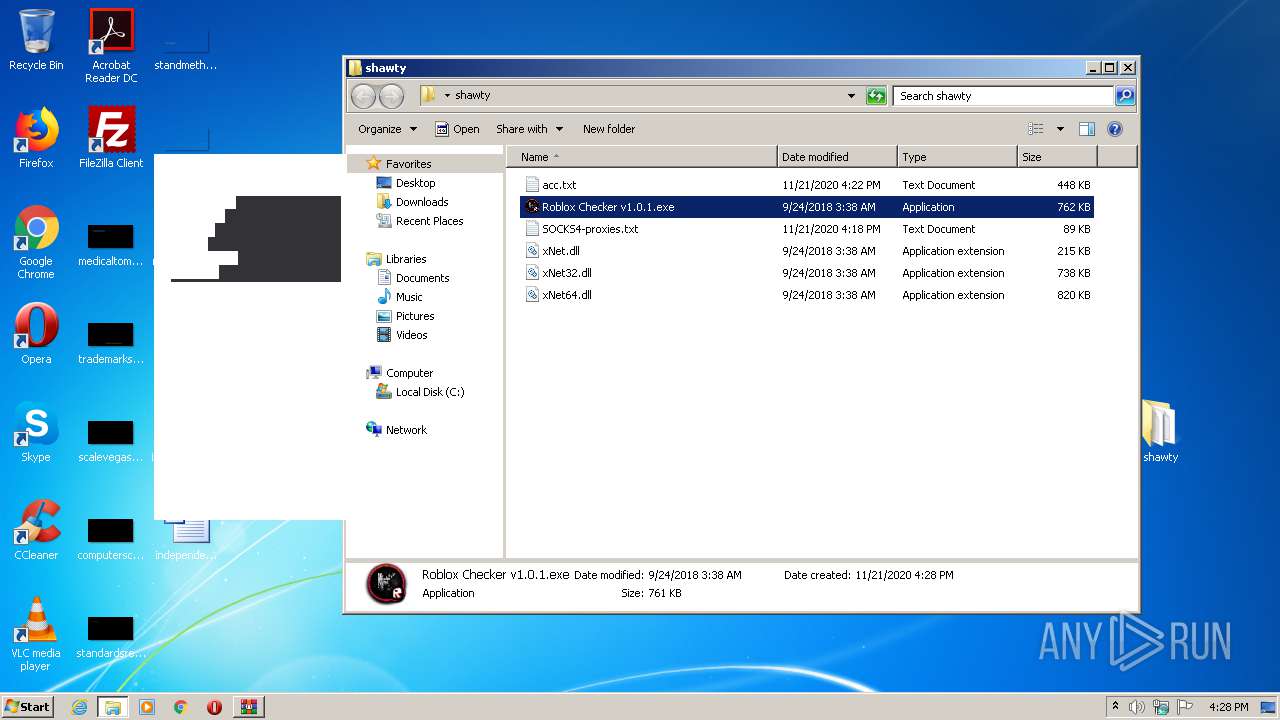Click the search magnifier icon
Image resolution: width=1280 pixels, height=720 pixels.
click(x=1125, y=96)
